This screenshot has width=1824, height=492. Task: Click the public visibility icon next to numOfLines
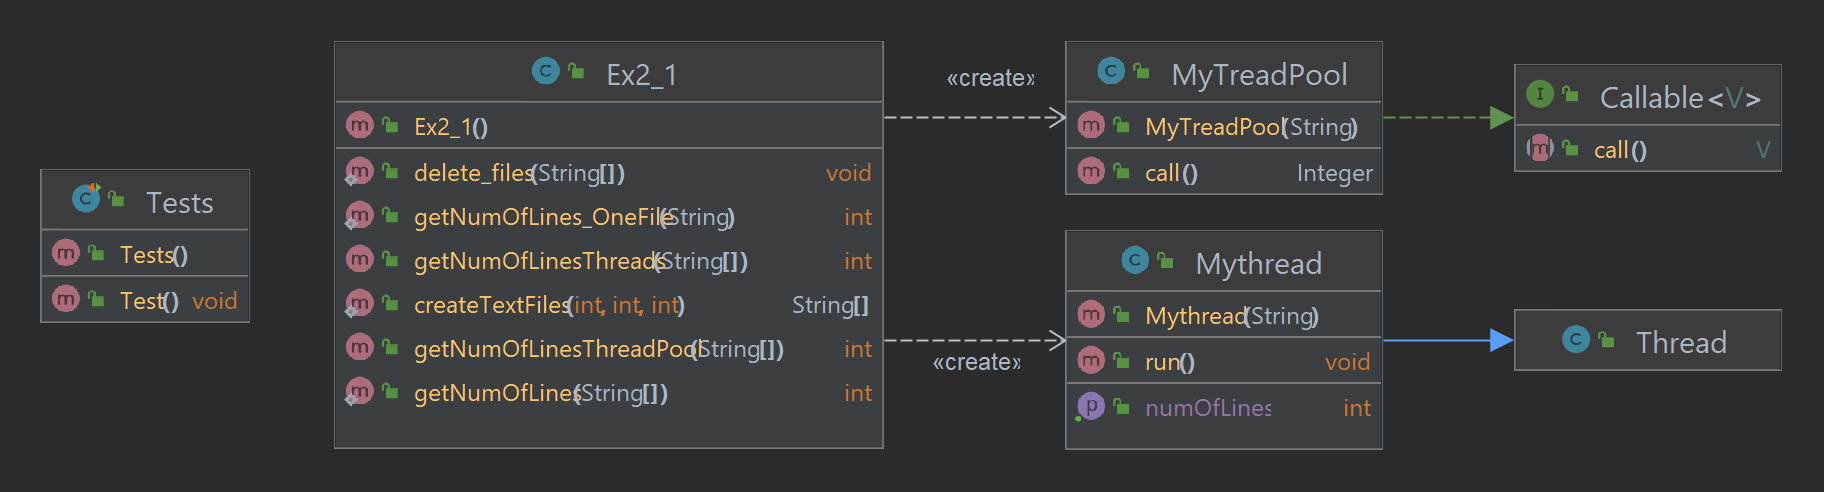click(x=1122, y=406)
